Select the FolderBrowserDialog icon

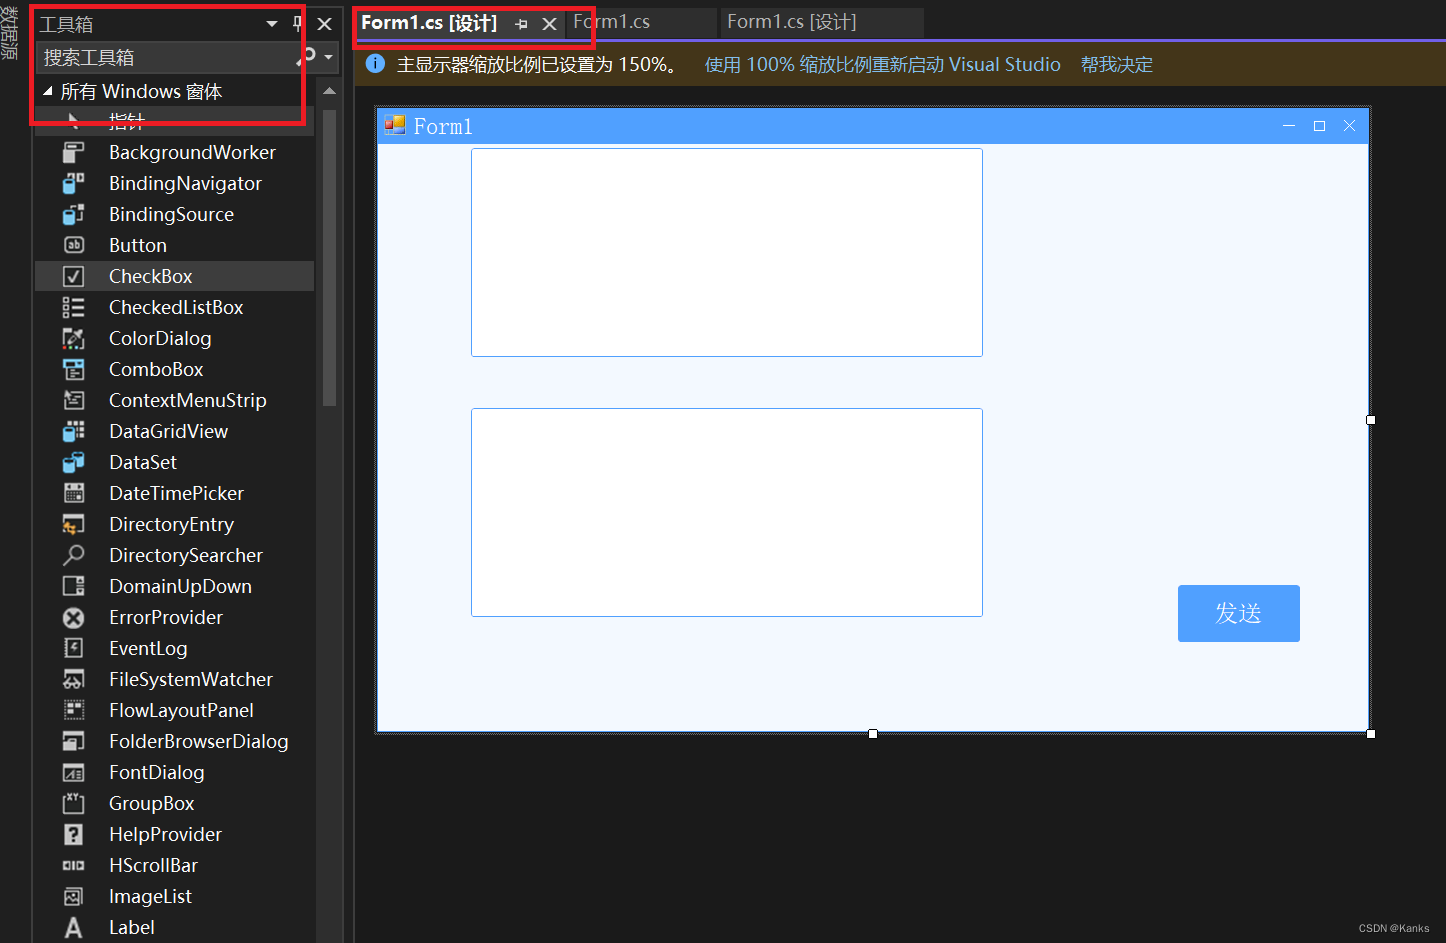[x=74, y=741]
